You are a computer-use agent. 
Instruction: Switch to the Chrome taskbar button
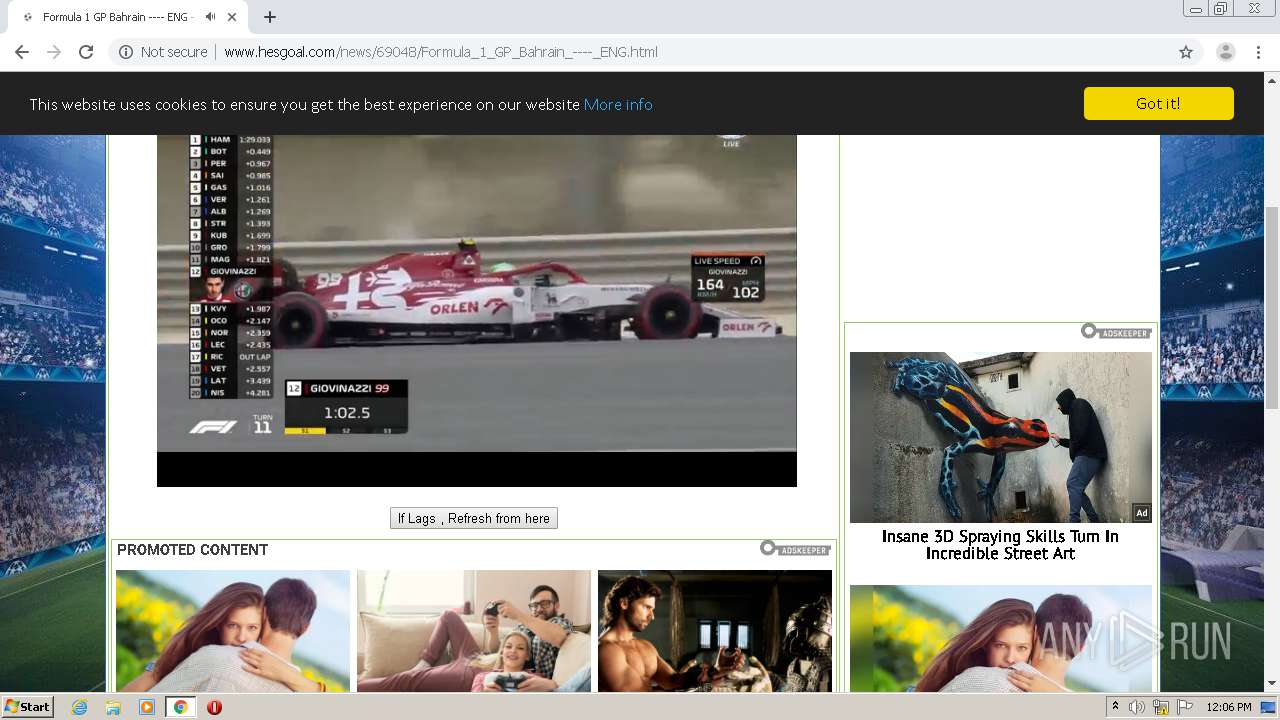tap(180, 707)
